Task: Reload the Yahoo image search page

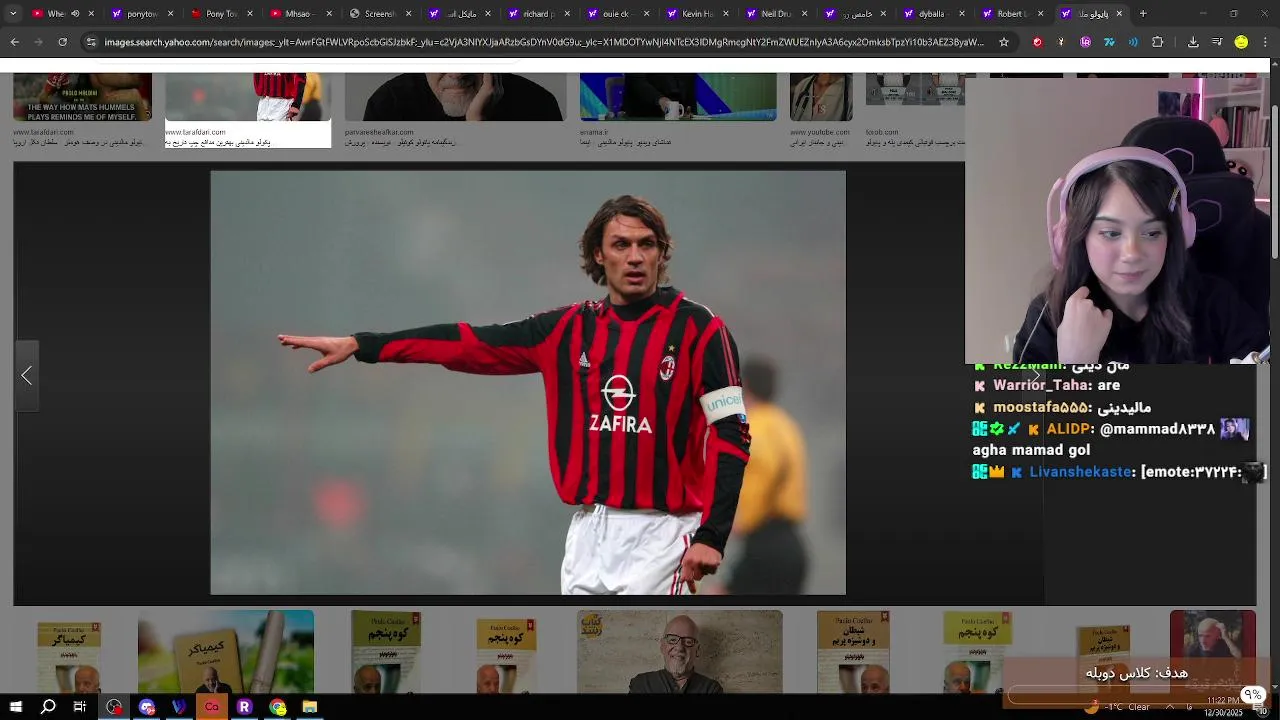Action: coord(62,42)
